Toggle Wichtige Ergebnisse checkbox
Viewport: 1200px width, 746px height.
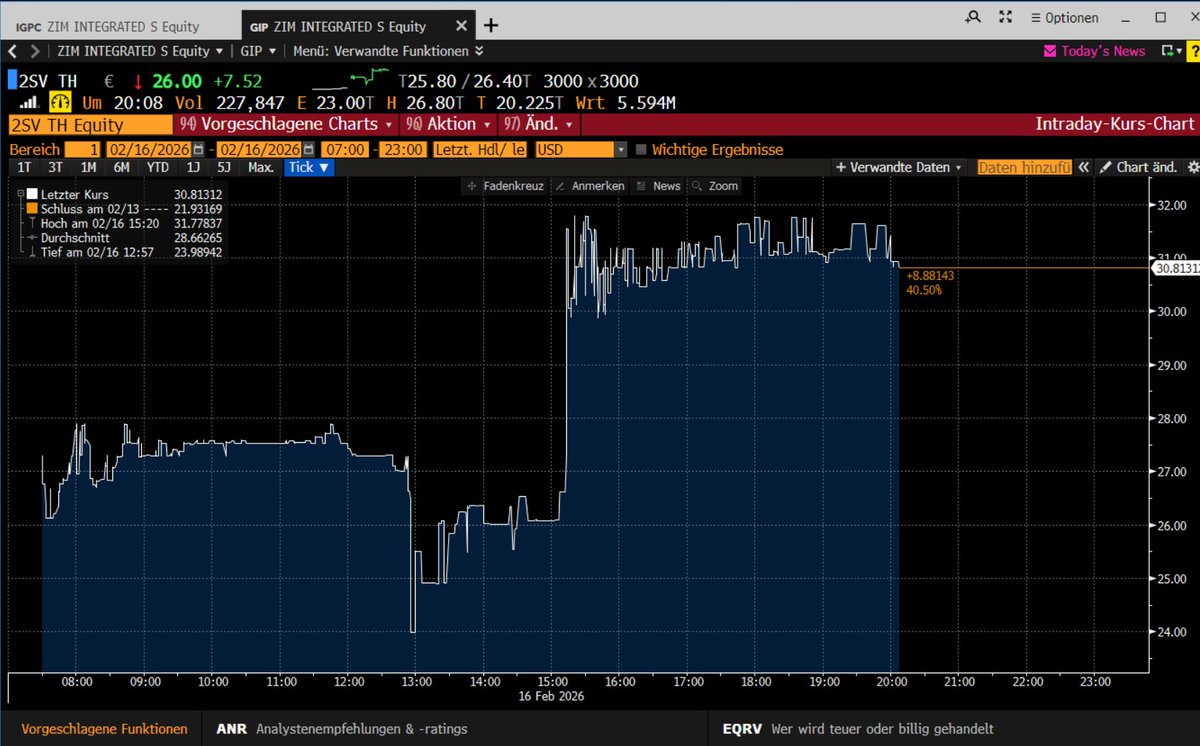(x=642, y=150)
